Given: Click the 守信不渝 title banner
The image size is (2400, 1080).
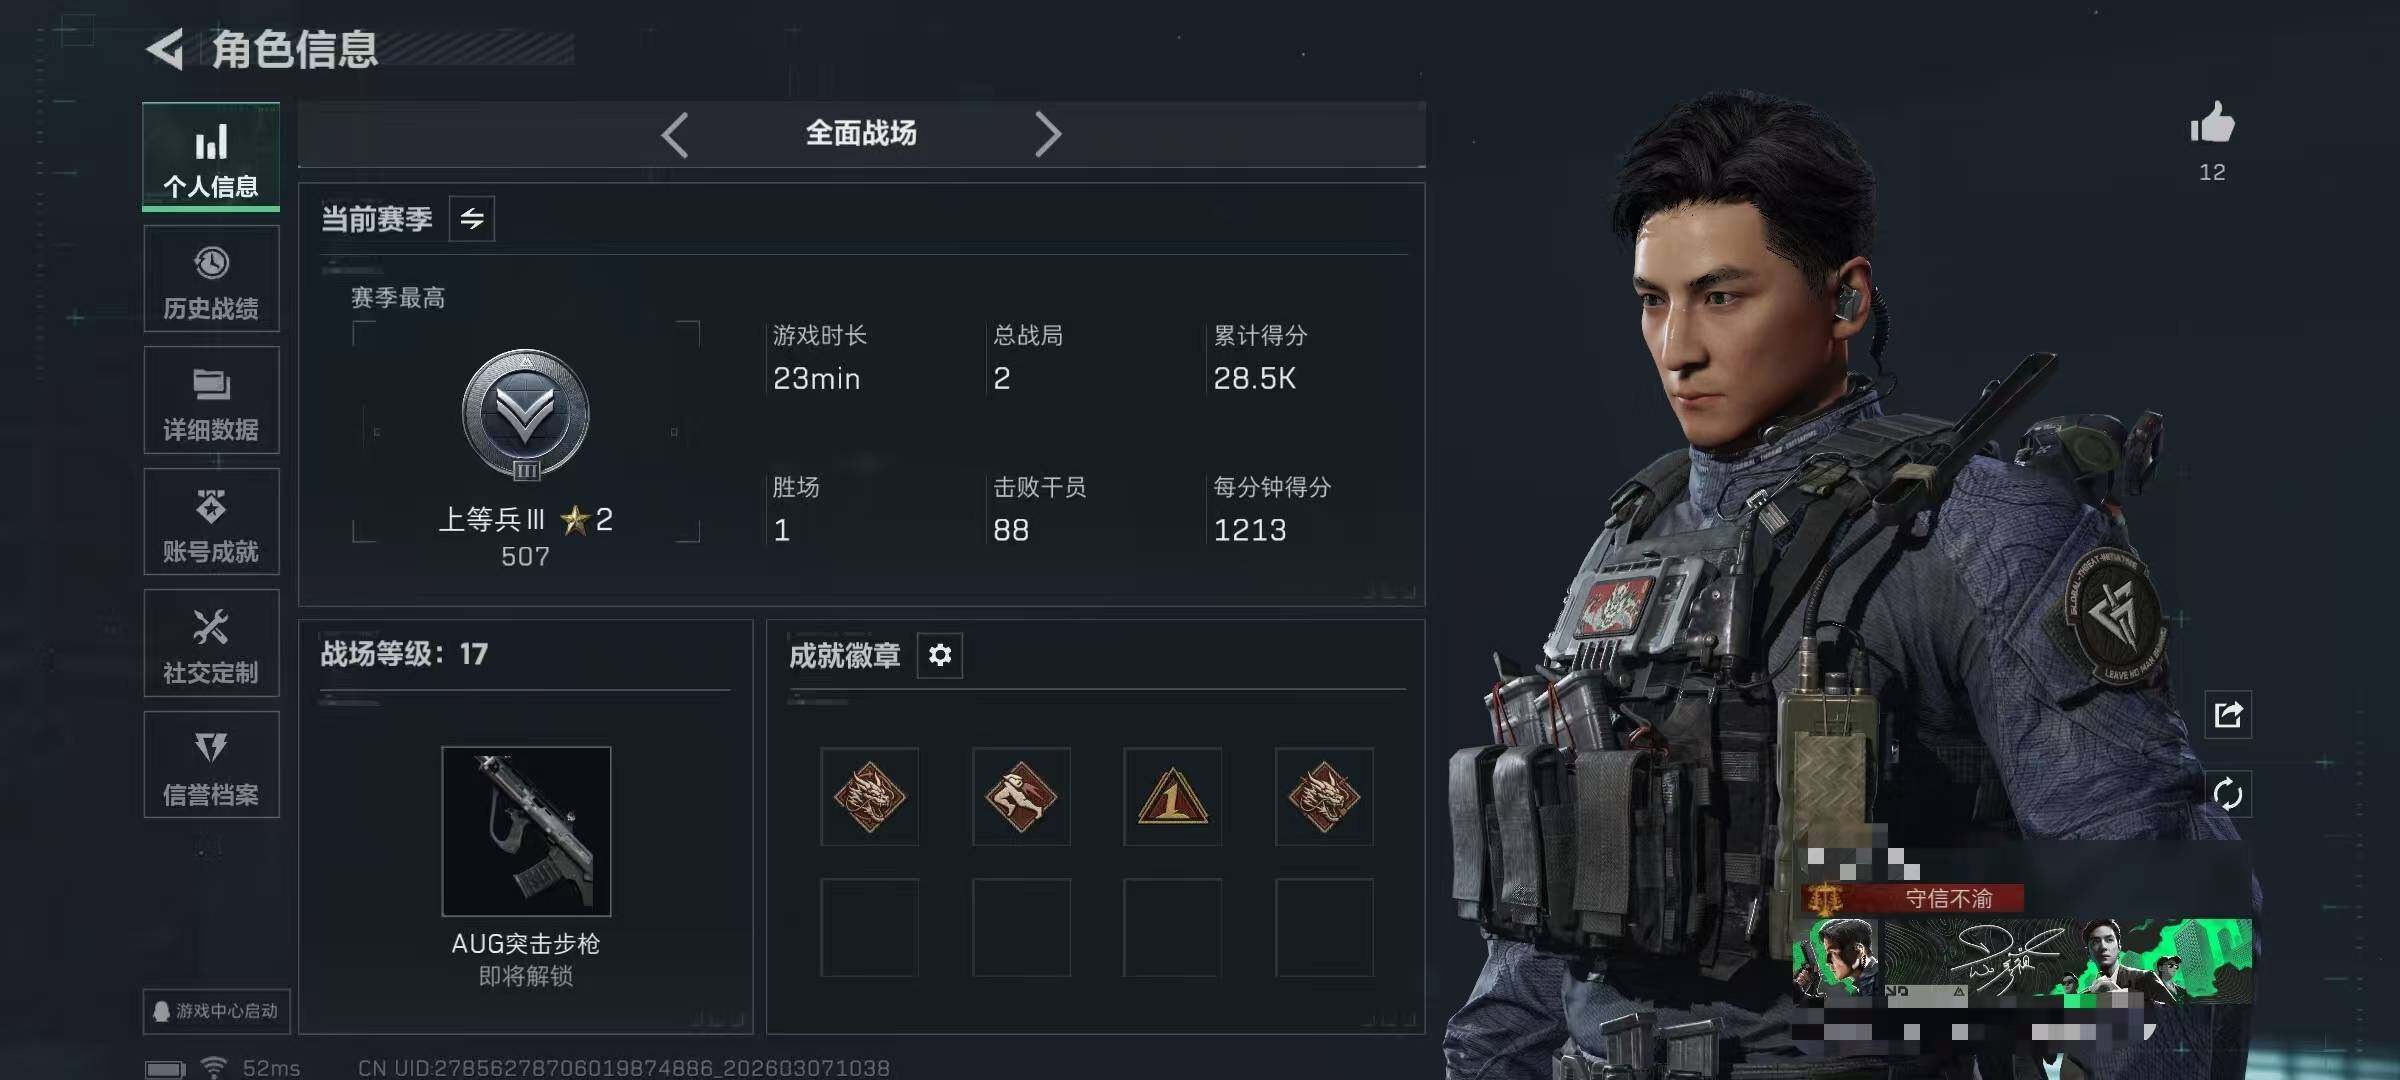Looking at the screenshot, I should [1913, 898].
